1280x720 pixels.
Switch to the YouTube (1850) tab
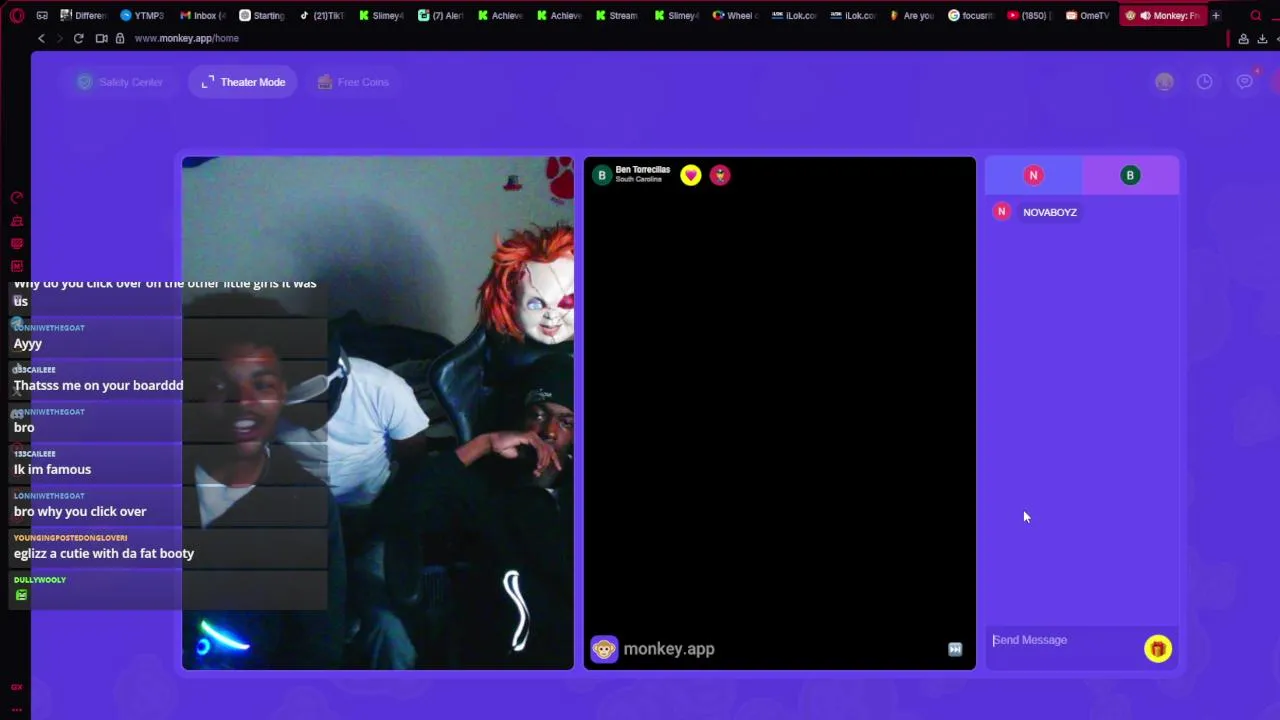coord(1028,15)
